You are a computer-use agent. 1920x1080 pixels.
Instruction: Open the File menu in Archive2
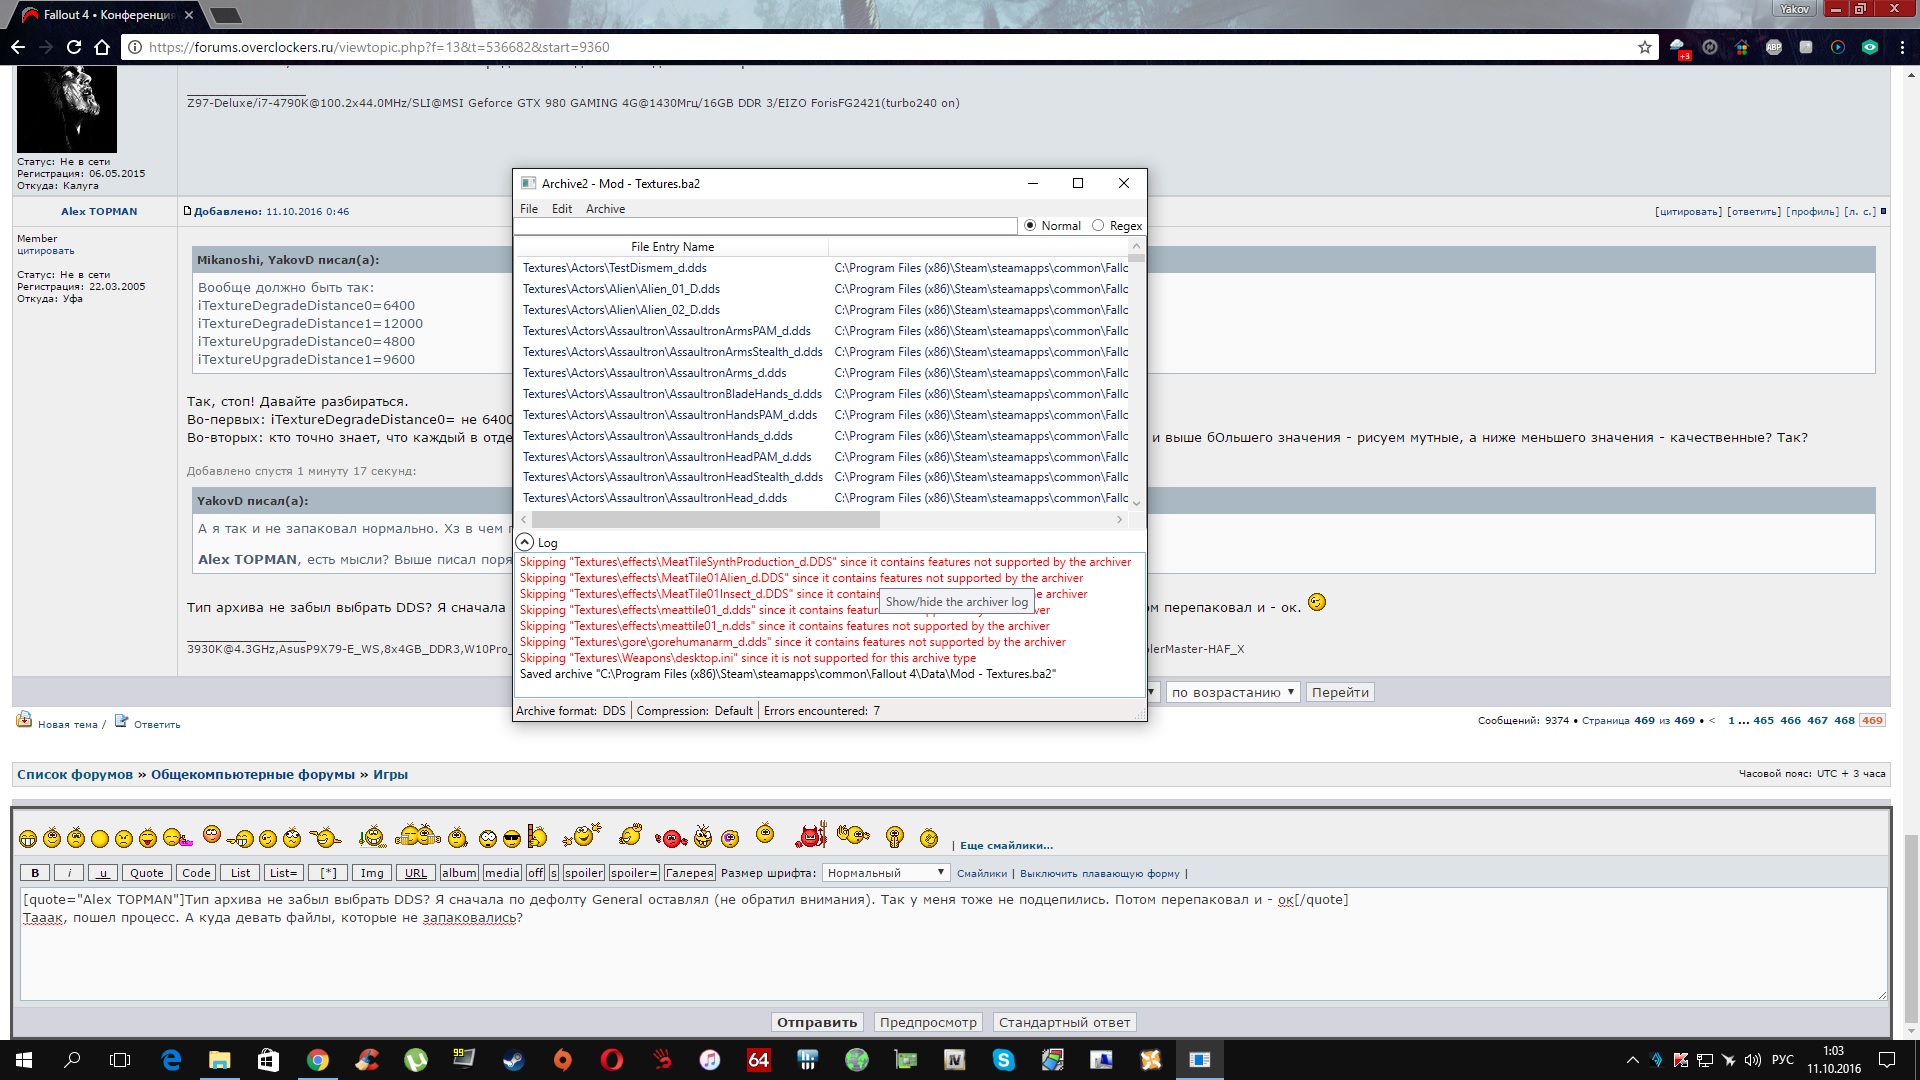click(x=528, y=209)
